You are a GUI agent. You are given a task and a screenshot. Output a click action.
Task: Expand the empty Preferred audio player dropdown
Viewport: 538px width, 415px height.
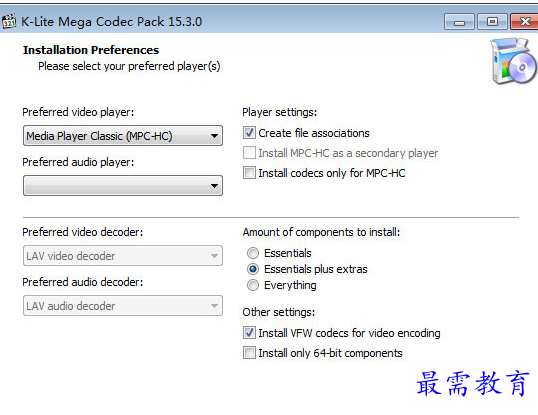(x=123, y=186)
